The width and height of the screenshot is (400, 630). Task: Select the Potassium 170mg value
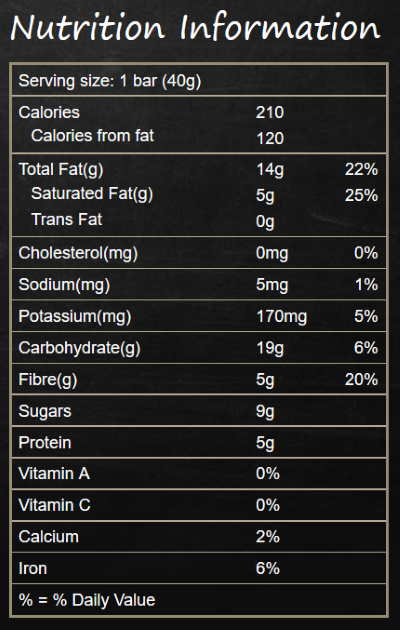[x=282, y=317]
